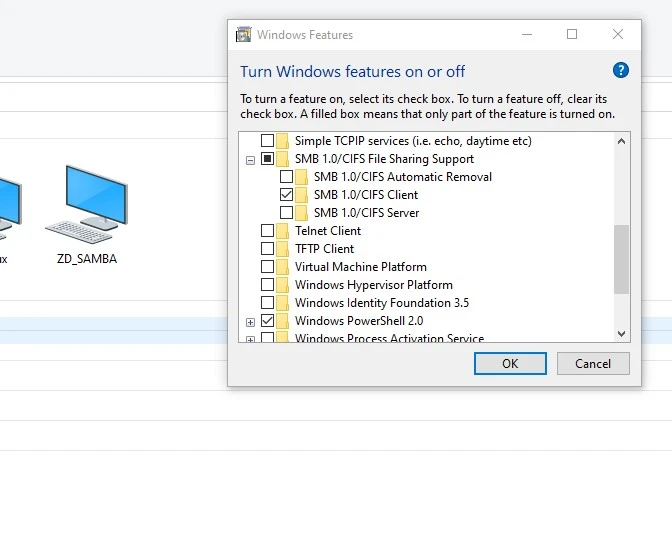Image resolution: width=672 pixels, height=540 pixels.
Task: Click folder icon next to Telnet Client
Action: 282,231
